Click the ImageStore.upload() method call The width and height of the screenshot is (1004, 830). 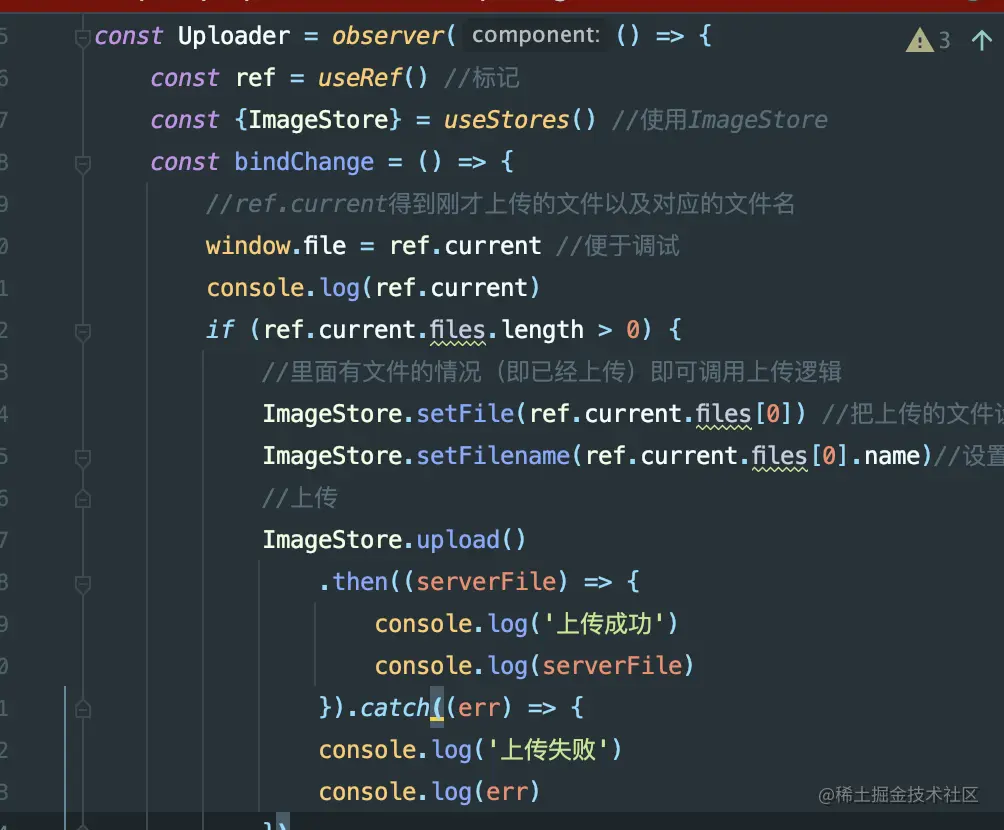458,539
